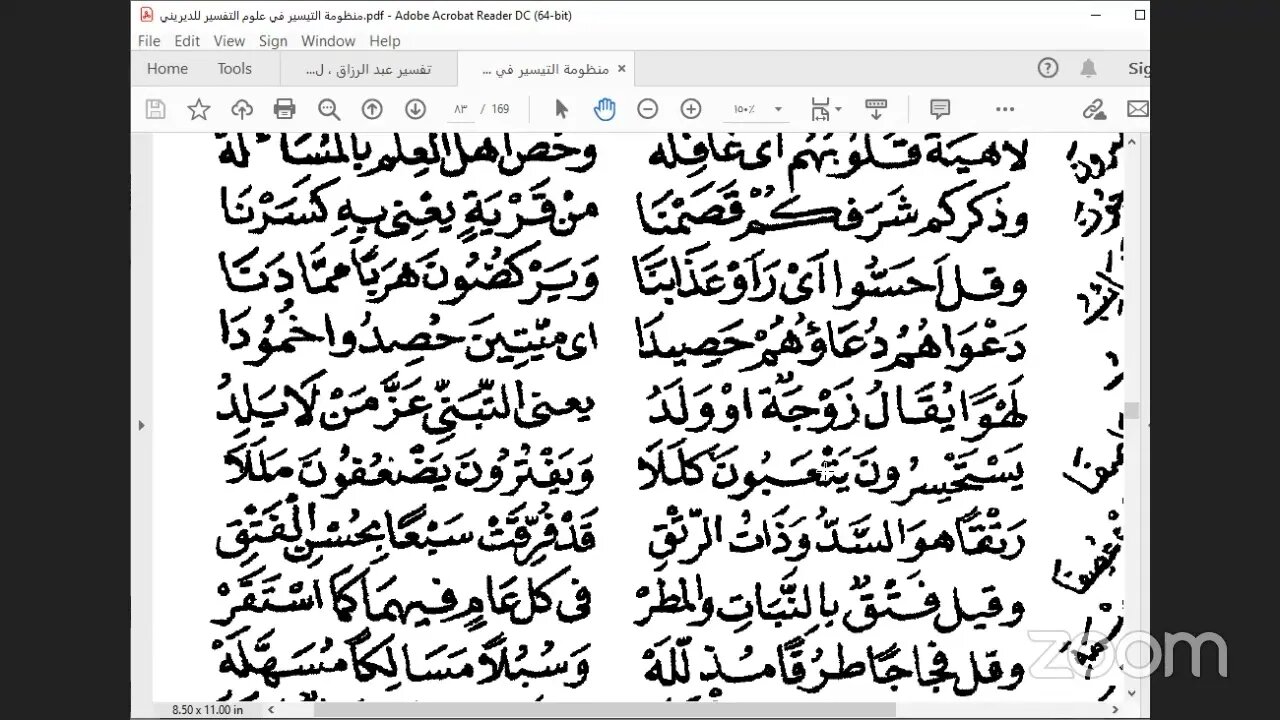Screen dimensions: 1280x720
Task: Open the File menu
Action: point(149,41)
